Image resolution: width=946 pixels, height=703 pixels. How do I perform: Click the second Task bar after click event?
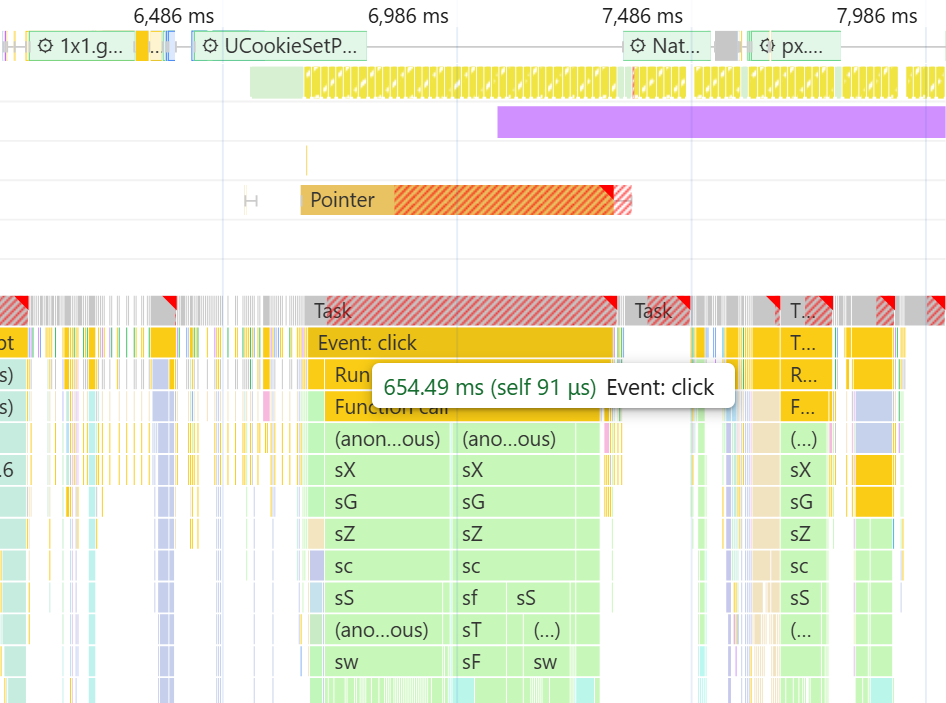click(x=657, y=311)
